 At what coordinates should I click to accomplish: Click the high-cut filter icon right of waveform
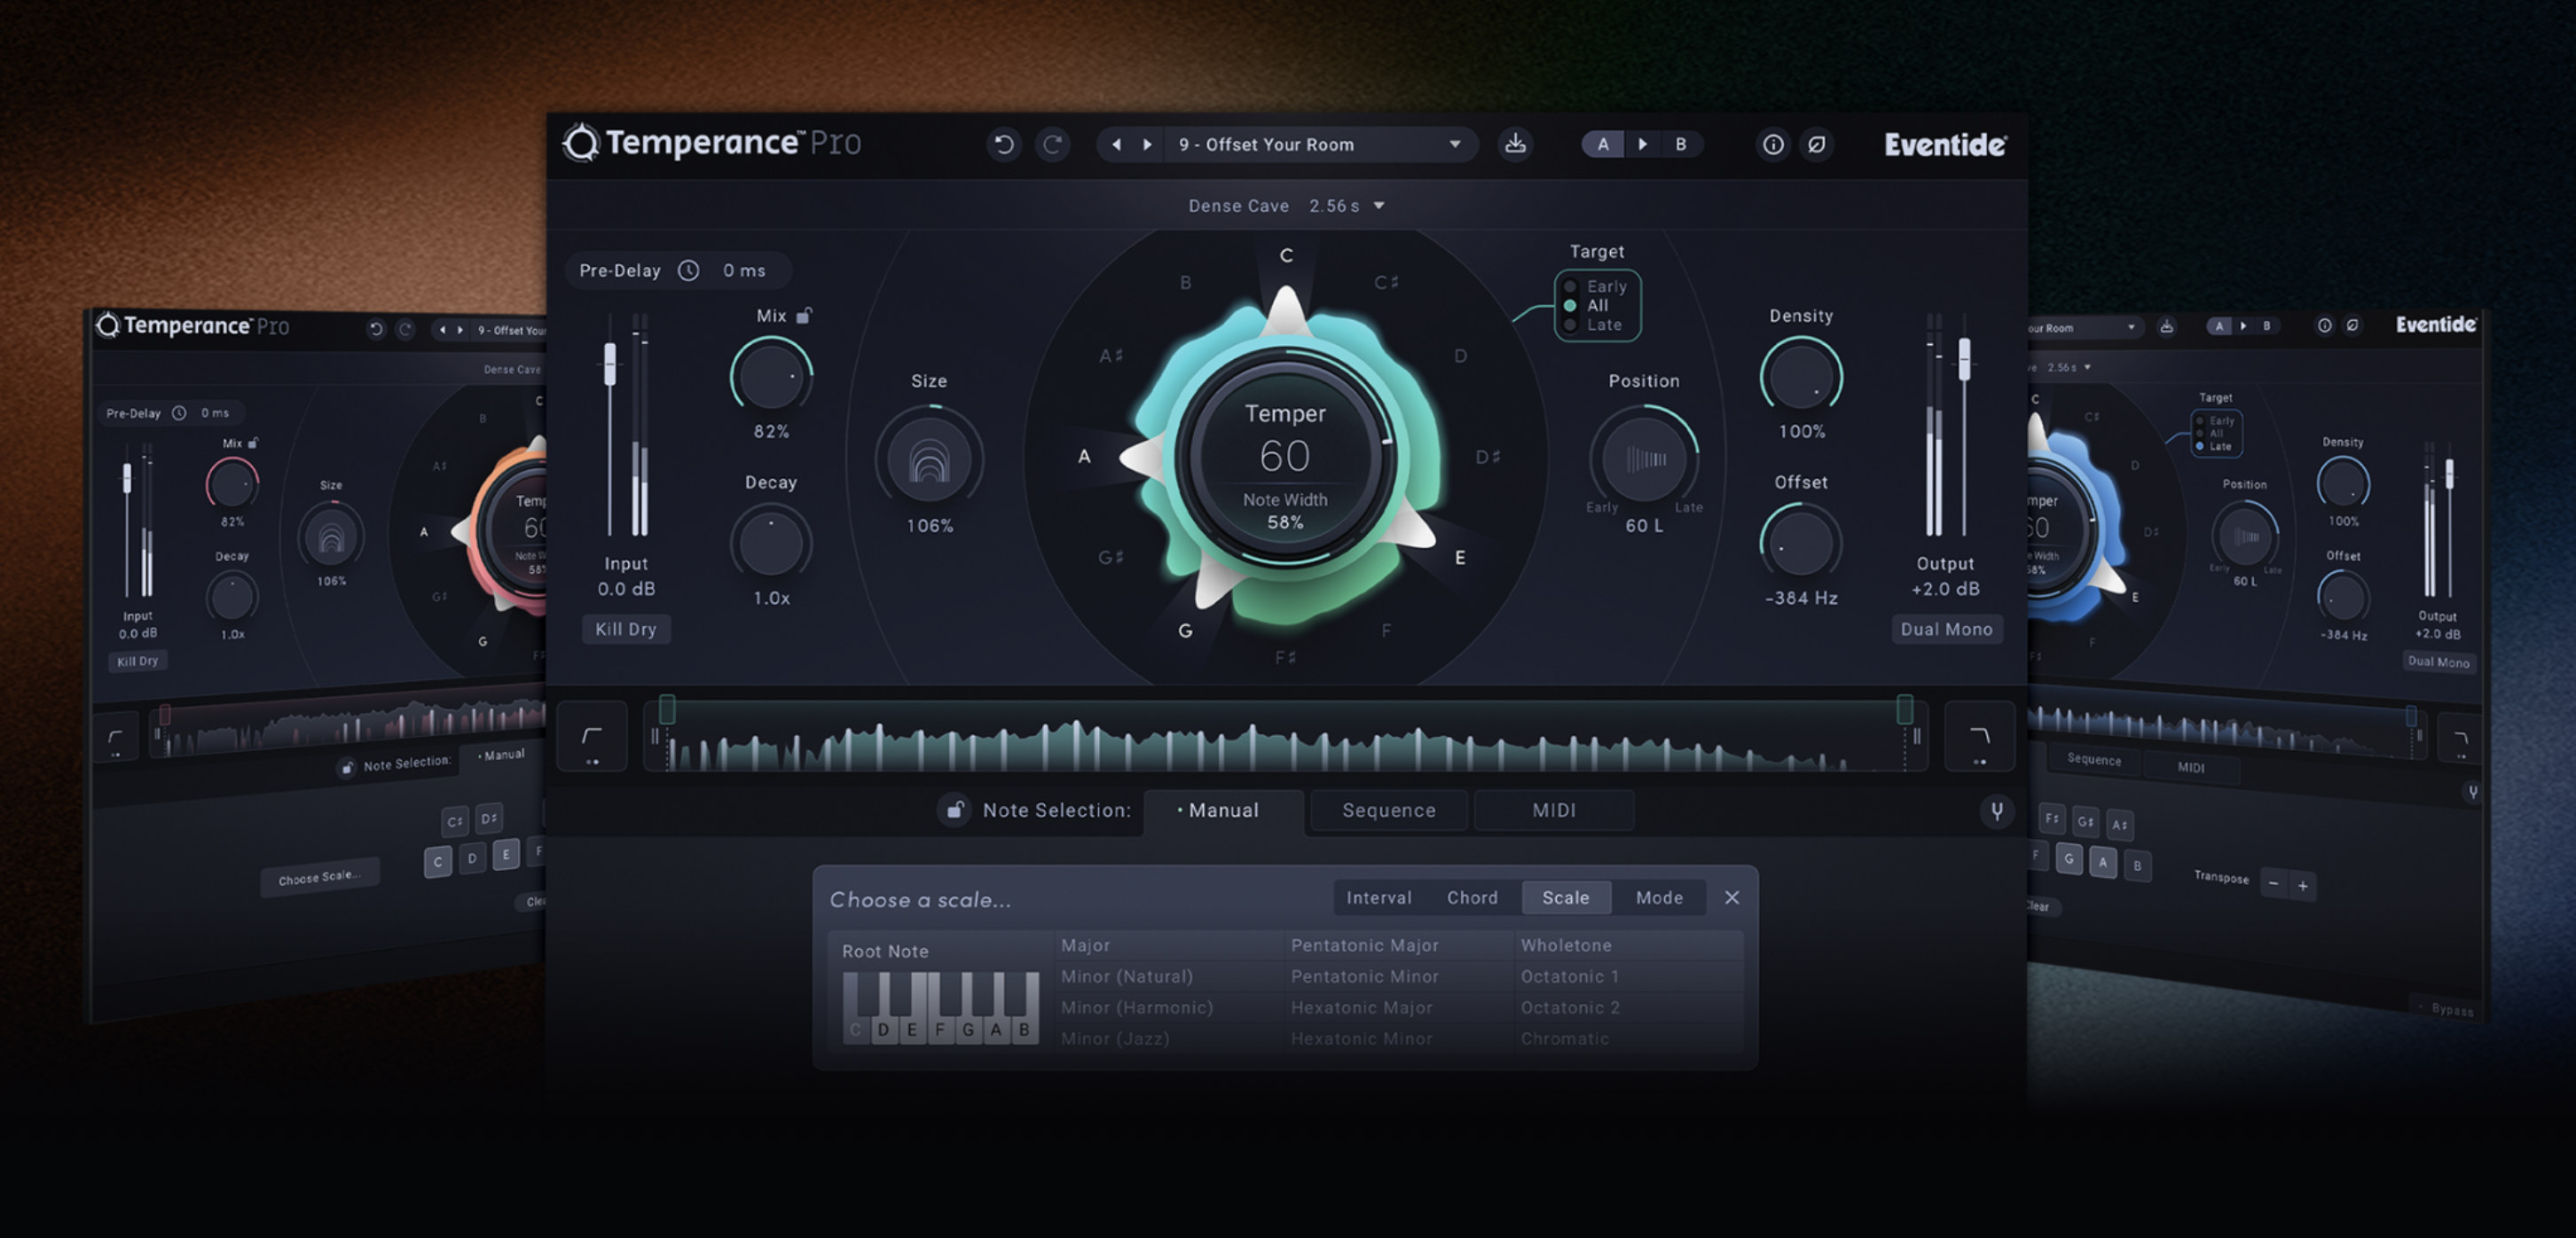[x=1979, y=737]
